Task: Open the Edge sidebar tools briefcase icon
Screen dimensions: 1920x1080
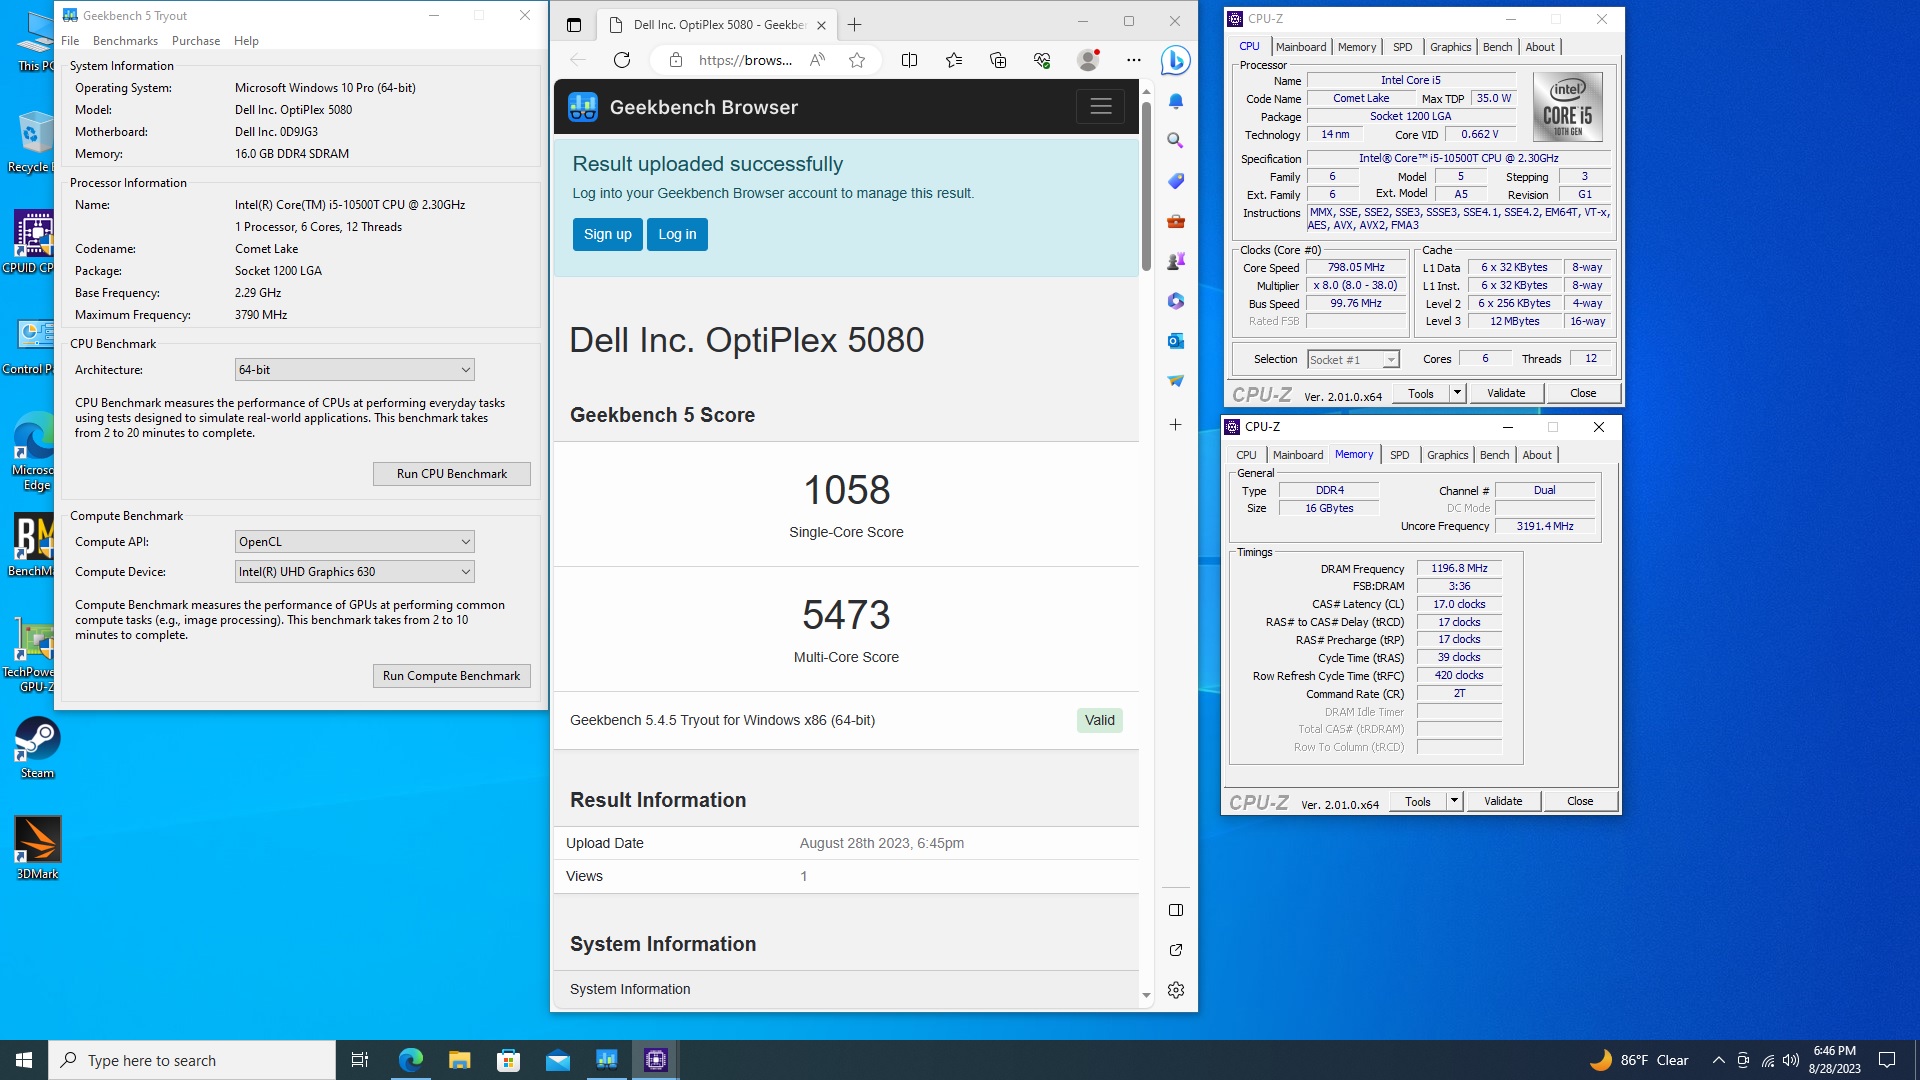Action: [x=1176, y=221]
